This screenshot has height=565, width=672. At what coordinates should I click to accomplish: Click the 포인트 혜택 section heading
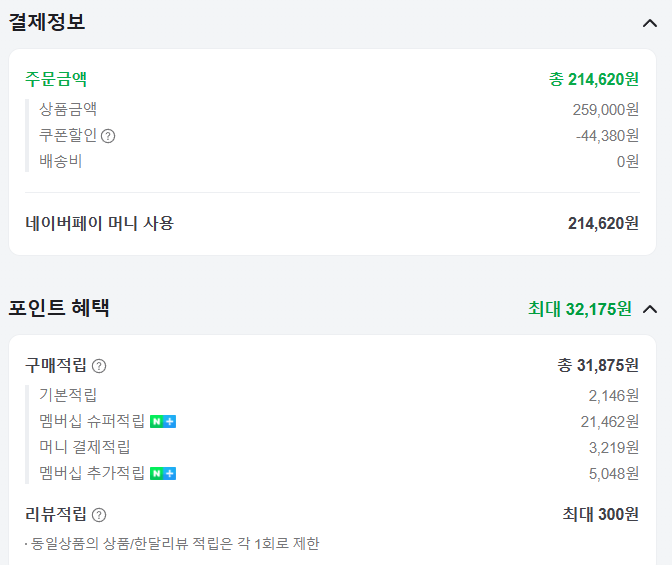click(x=59, y=308)
